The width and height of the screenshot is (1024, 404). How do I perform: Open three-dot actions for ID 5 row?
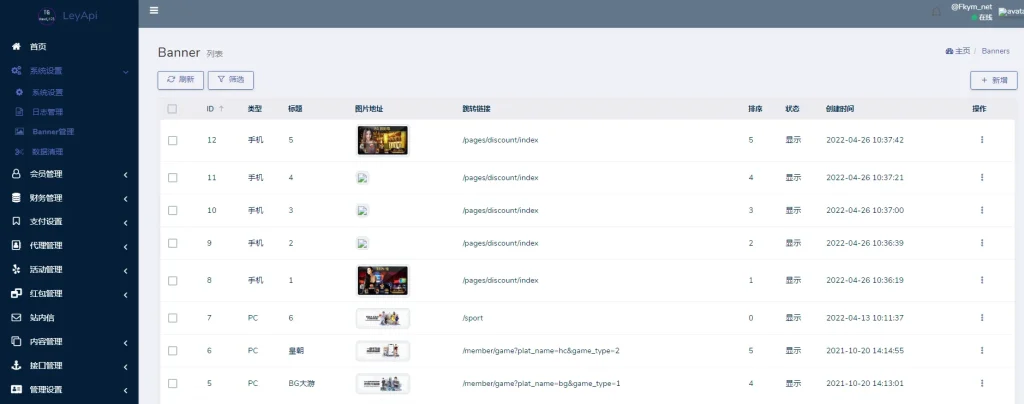pos(981,383)
